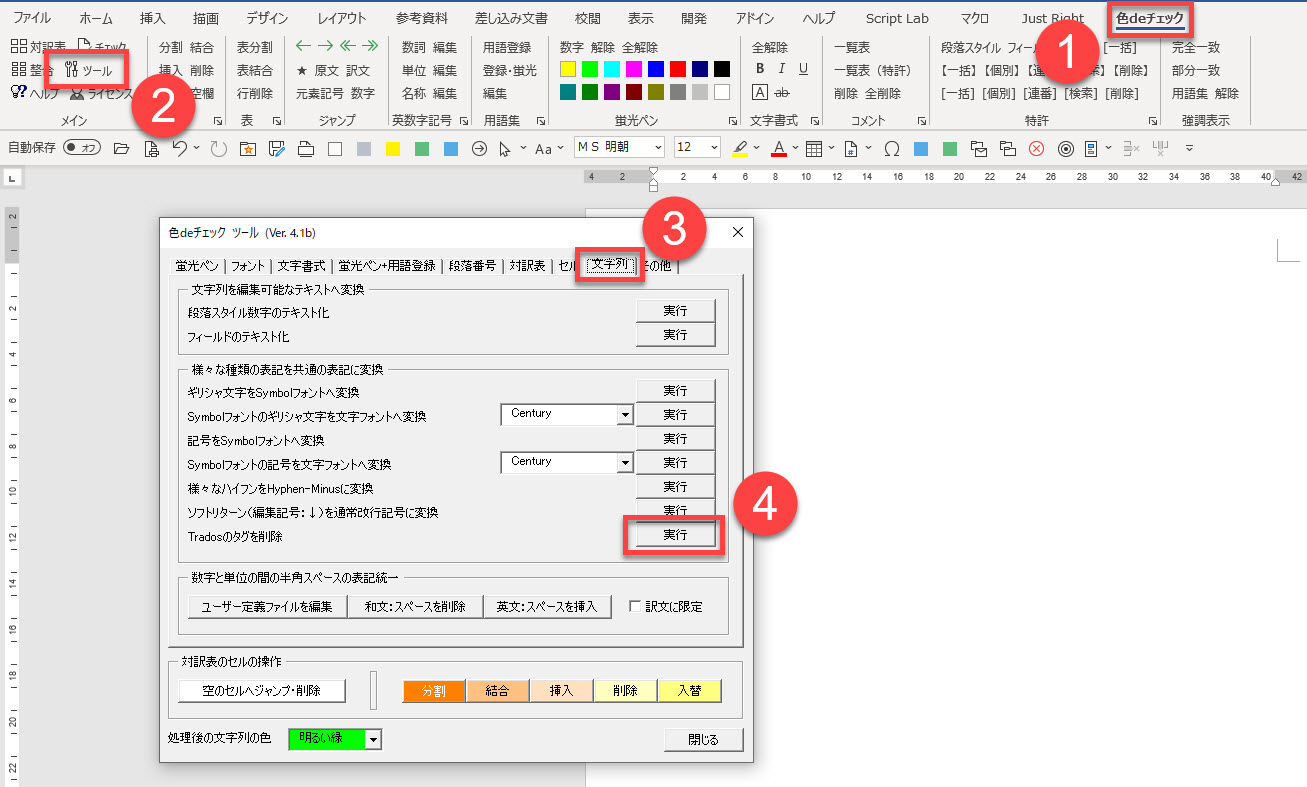Viewport: 1307px width, 787px height.
Task: Click the undo arrow in the quick access toolbar
Action: click(179, 148)
